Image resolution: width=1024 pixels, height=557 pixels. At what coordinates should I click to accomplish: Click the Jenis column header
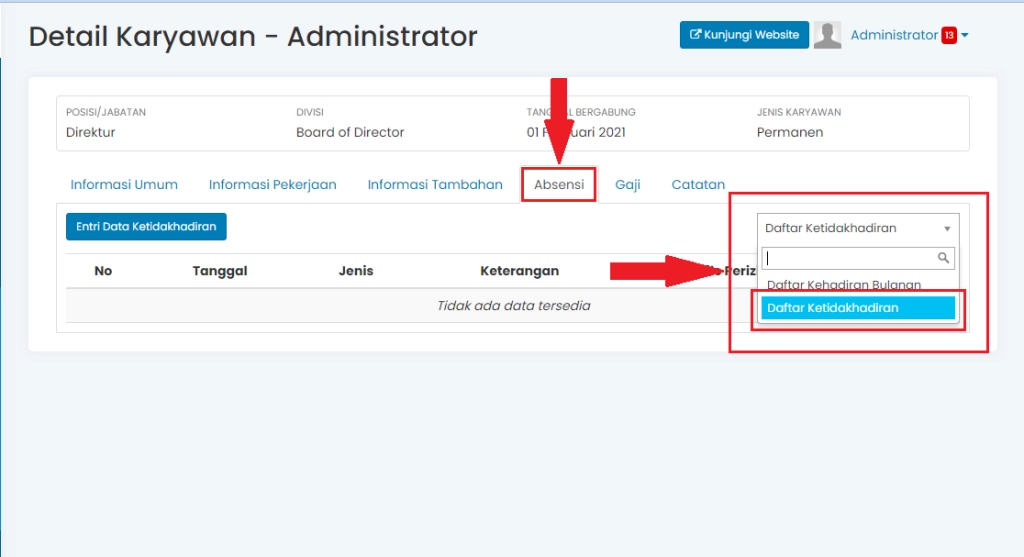(x=356, y=271)
